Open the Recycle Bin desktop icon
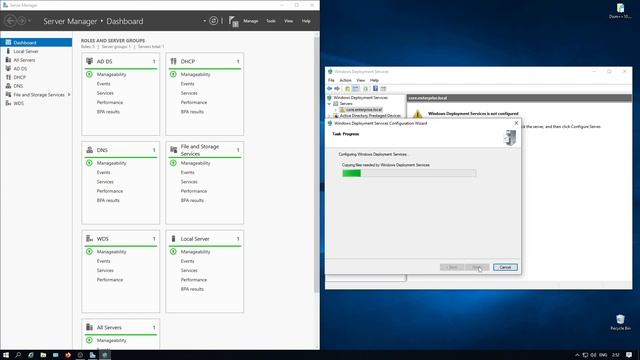 pos(620,322)
